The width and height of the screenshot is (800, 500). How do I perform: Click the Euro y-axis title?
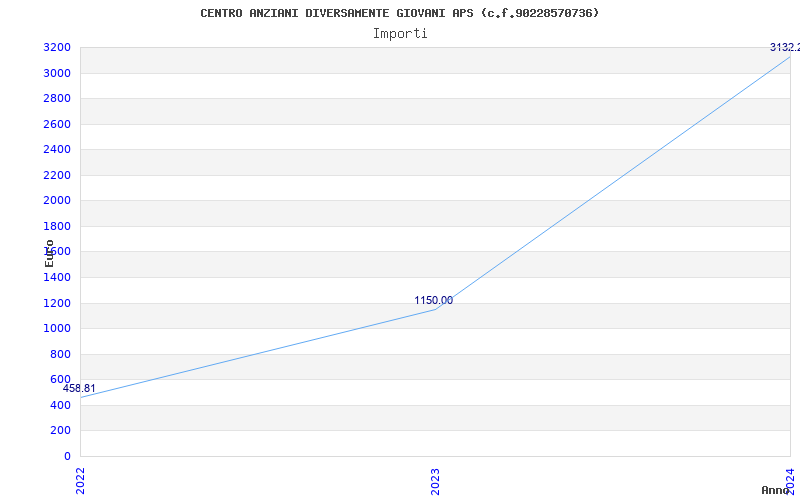point(49,254)
